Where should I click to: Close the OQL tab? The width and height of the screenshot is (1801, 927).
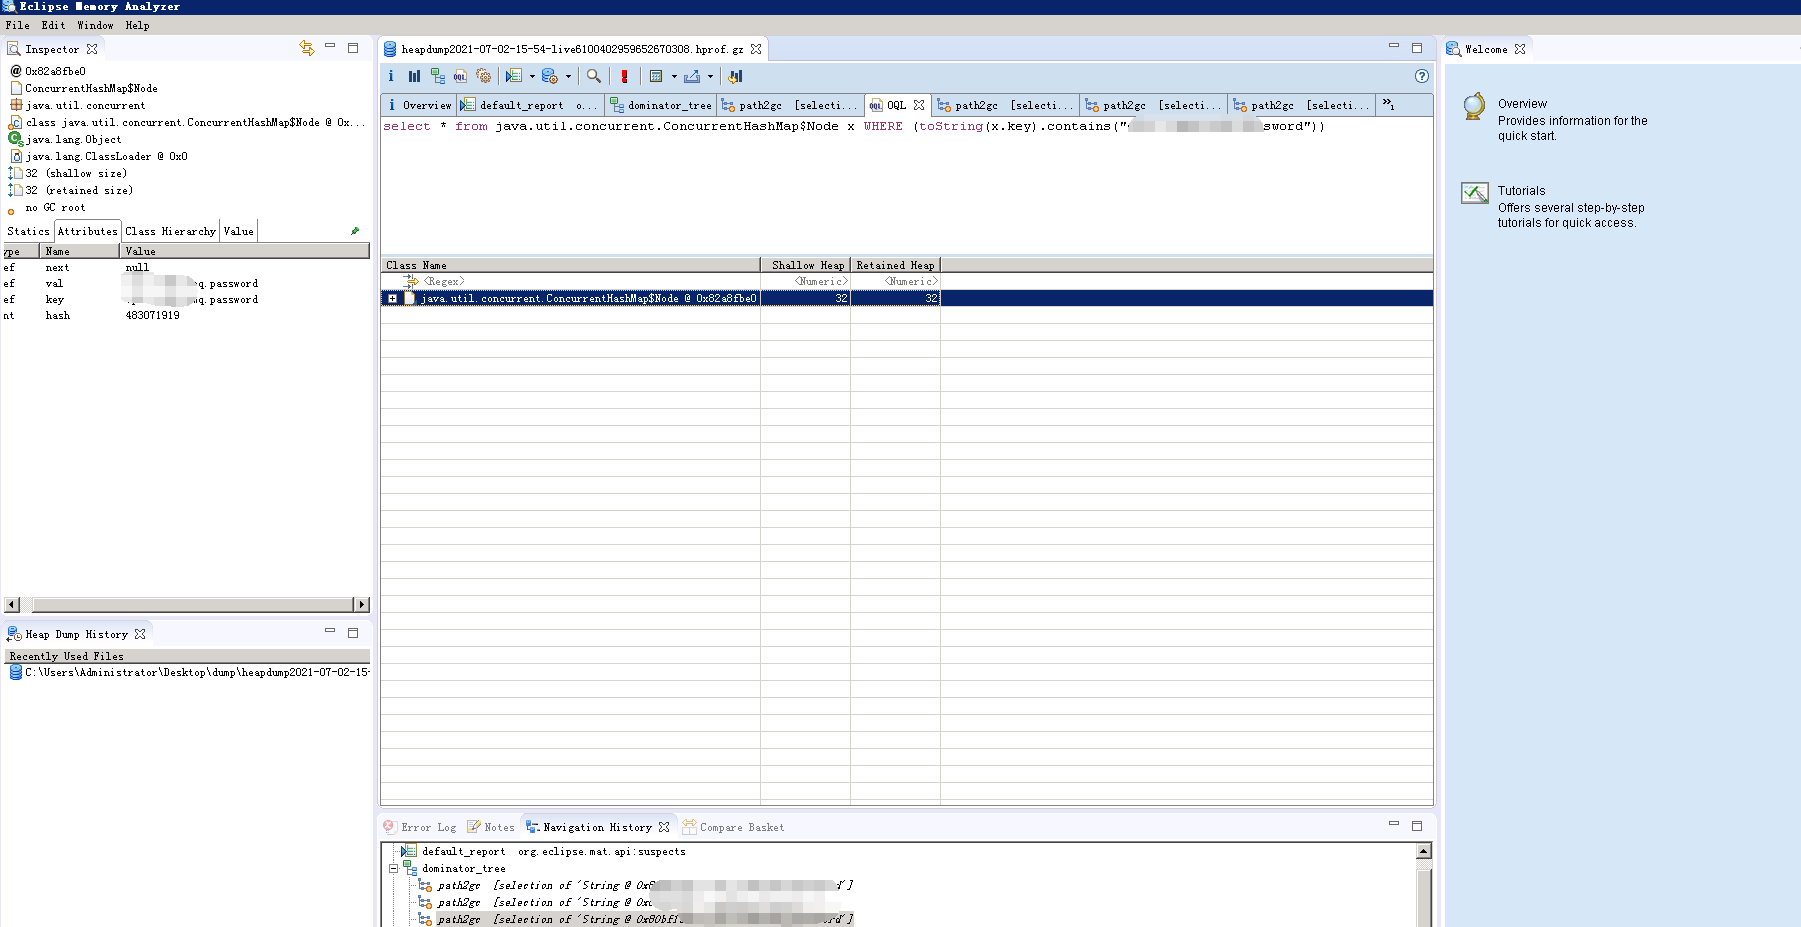pos(919,105)
